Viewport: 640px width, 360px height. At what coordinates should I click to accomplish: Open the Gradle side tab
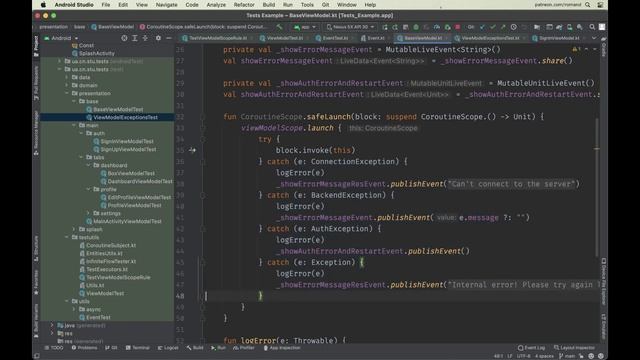coord(604,47)
